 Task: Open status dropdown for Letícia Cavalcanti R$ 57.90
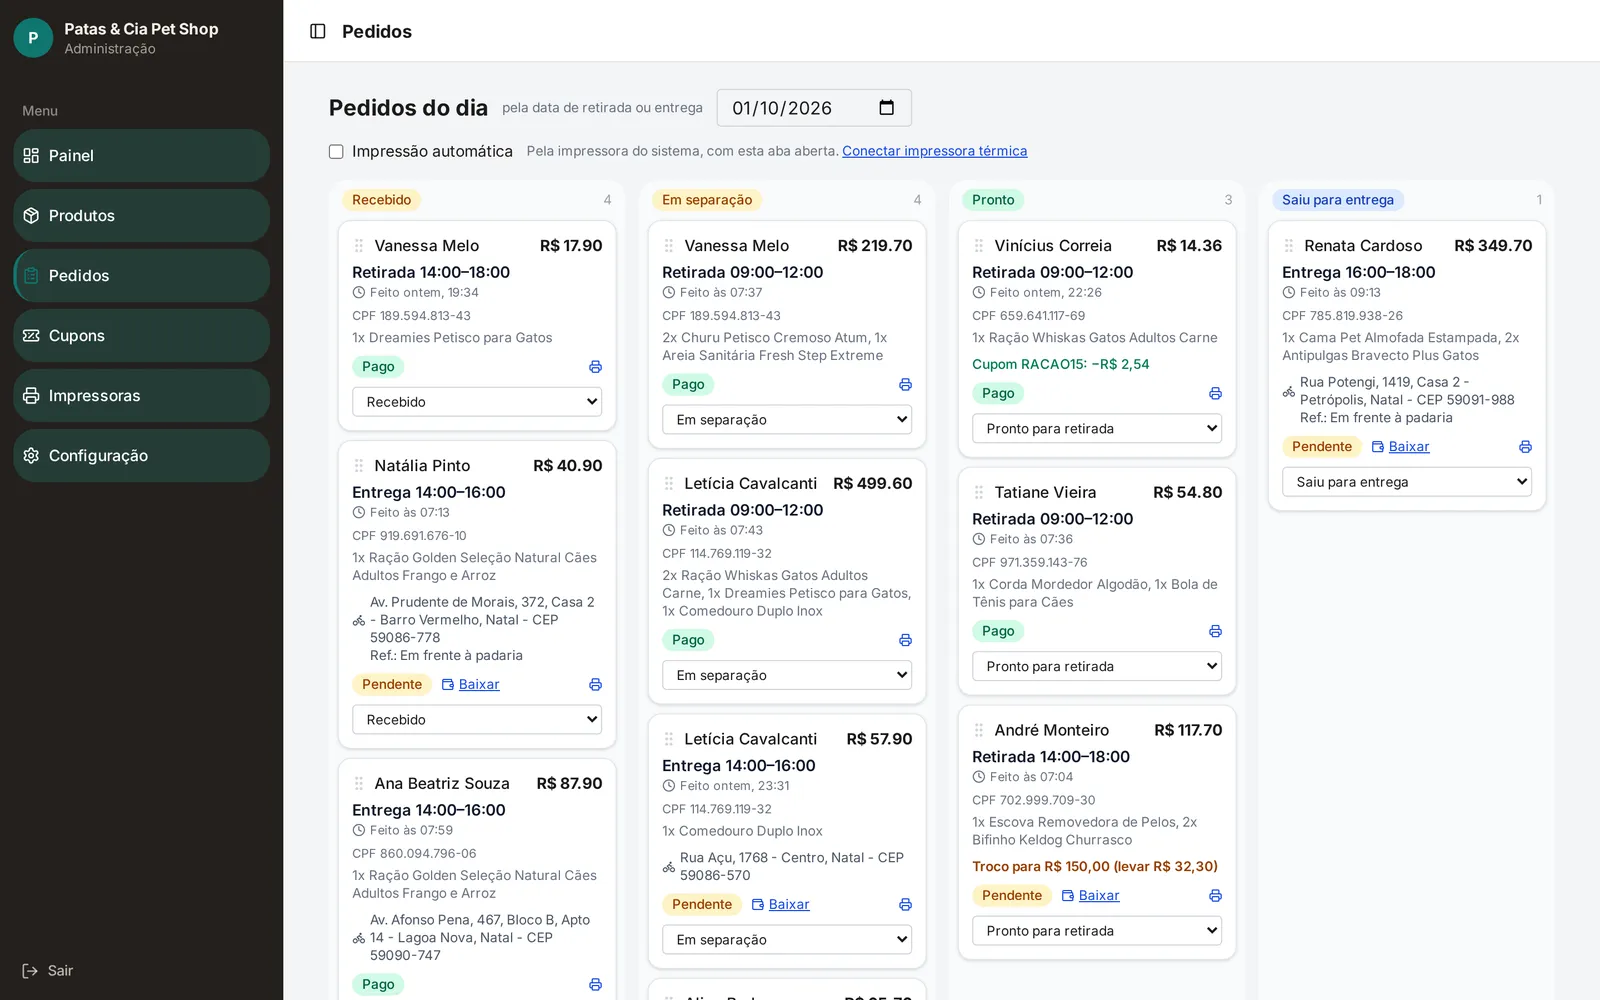pos(787,940)
